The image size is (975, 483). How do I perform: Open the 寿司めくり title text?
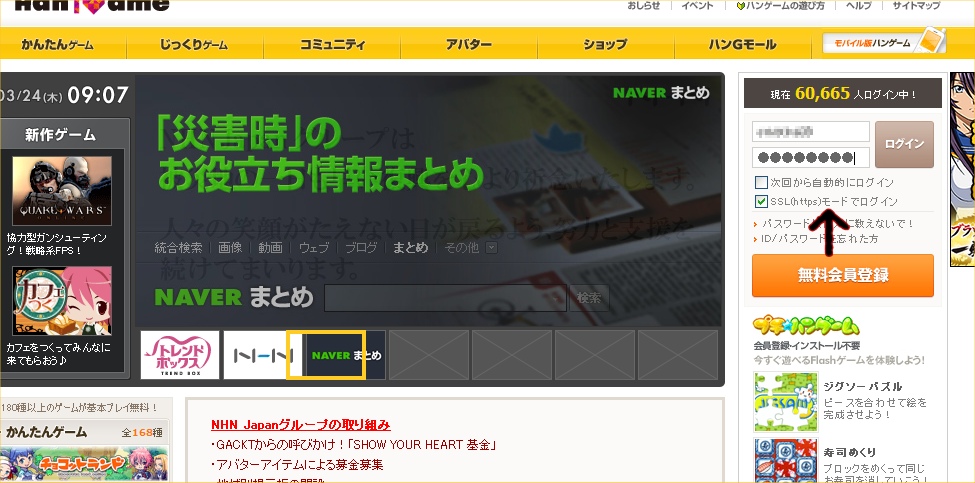point(849,453)
